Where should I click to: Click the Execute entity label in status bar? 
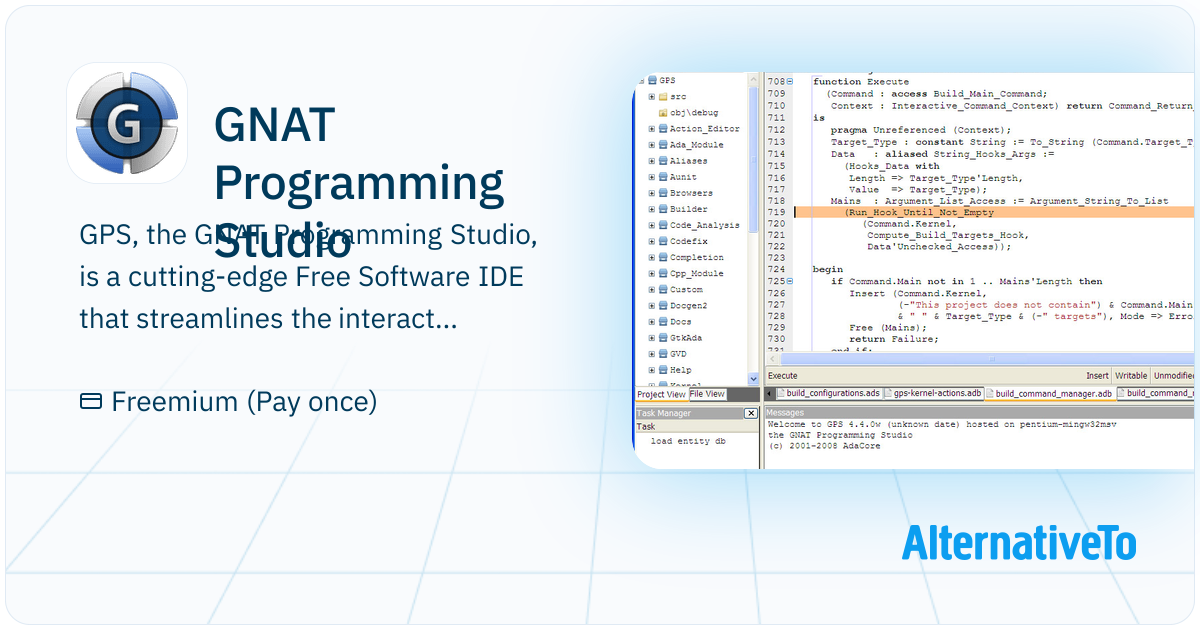[783, 376]
